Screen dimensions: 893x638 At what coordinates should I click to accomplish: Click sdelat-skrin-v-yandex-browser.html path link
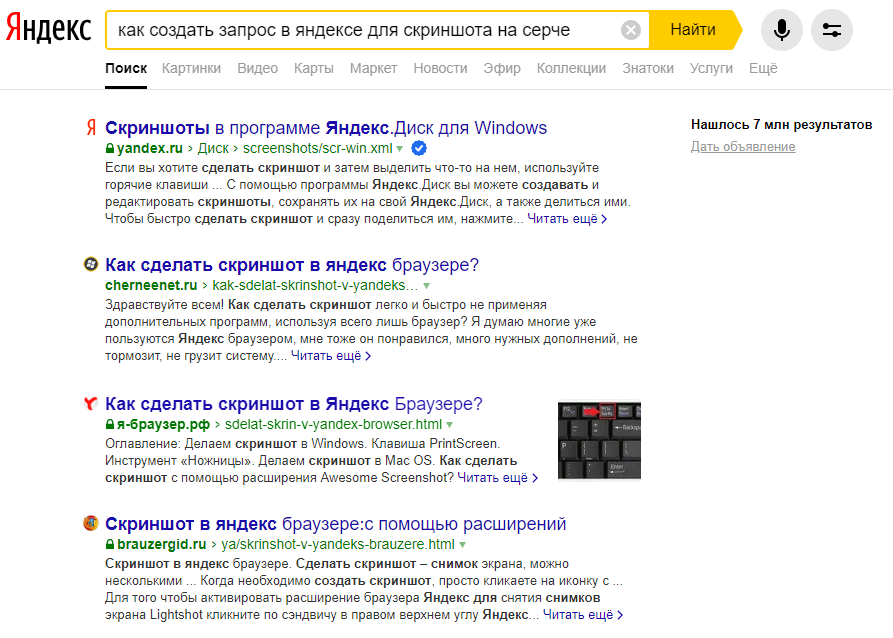(x=333, y=424)
